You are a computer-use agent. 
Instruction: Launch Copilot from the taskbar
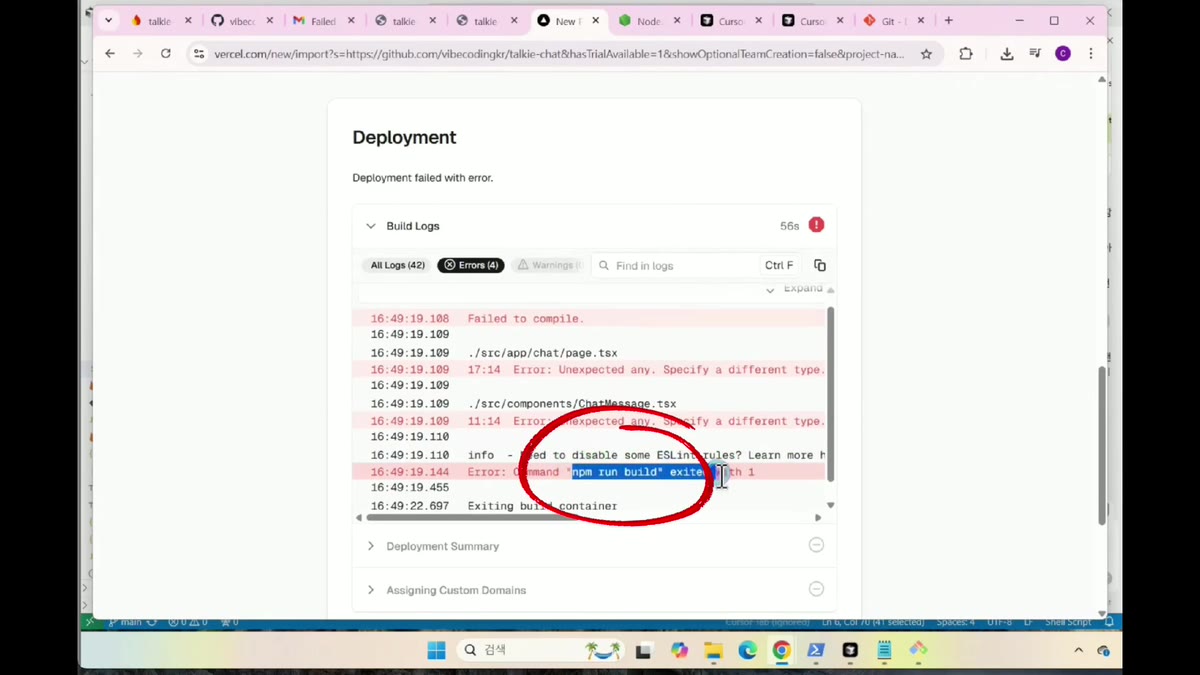point(680,651)
